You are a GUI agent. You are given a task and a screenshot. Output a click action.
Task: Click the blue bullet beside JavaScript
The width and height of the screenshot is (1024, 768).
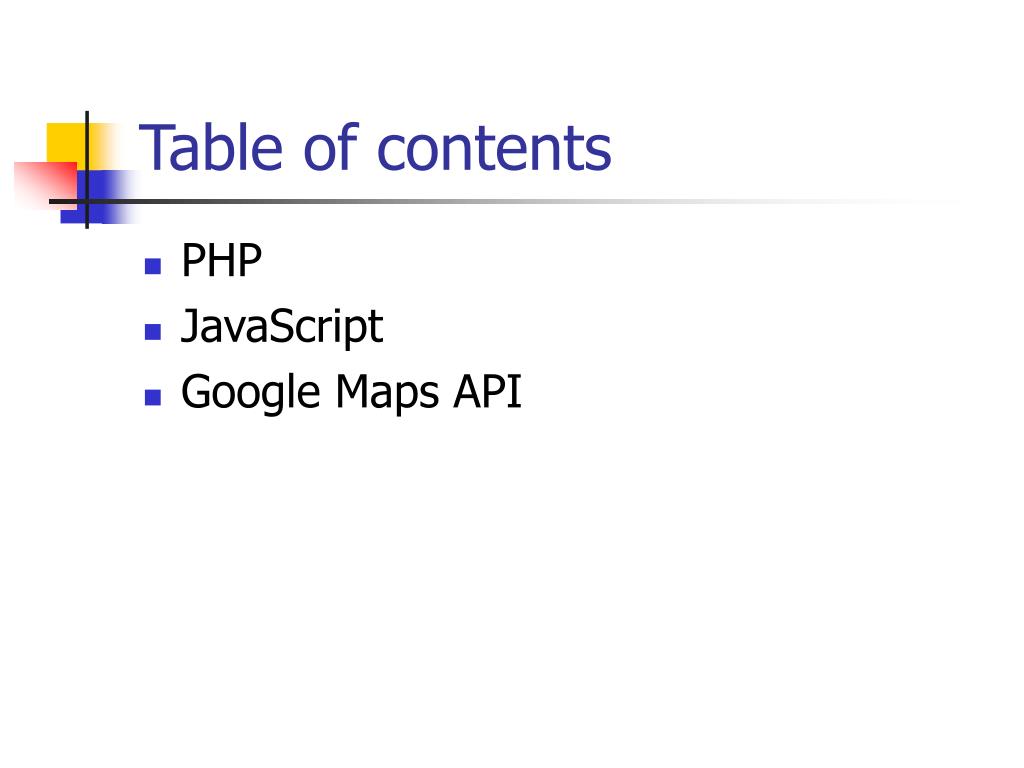153,332
